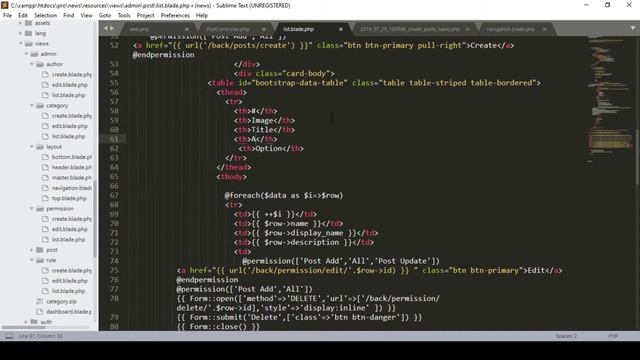Open list.blade.php under author folder
The height and width of the screenshot is (360, 640).
69,95
